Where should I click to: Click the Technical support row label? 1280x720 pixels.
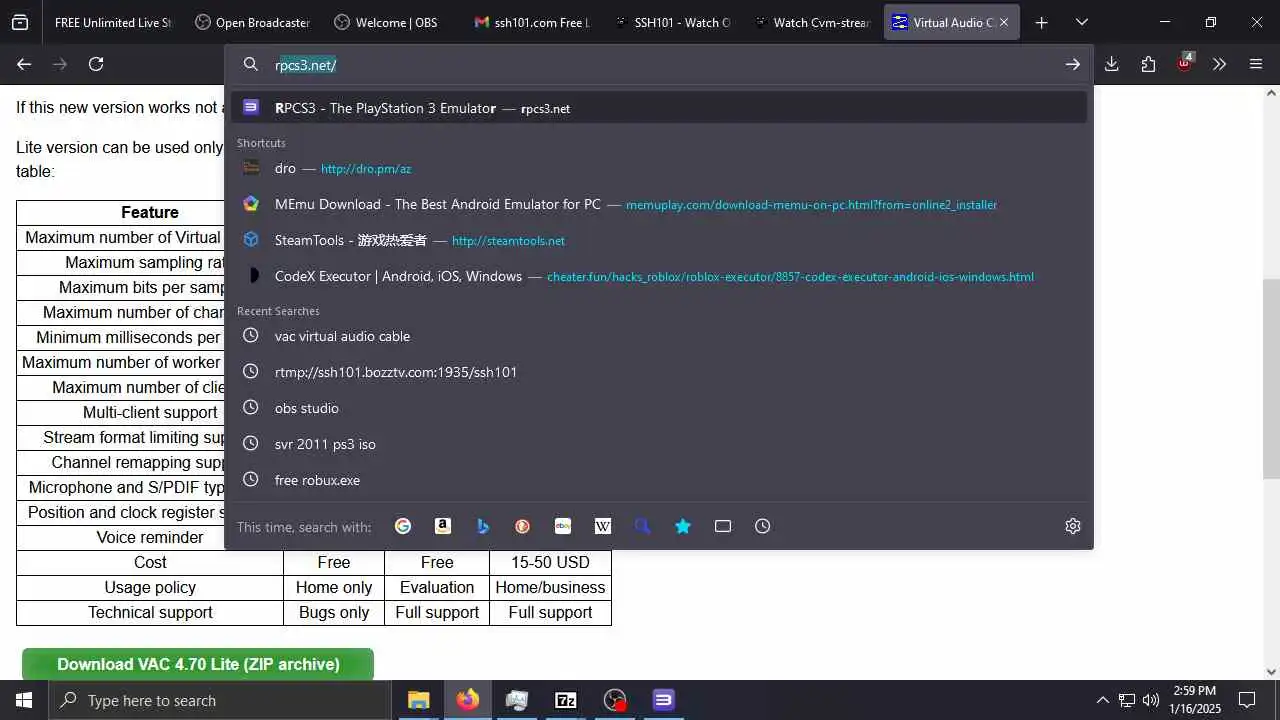tap(150, 612)
